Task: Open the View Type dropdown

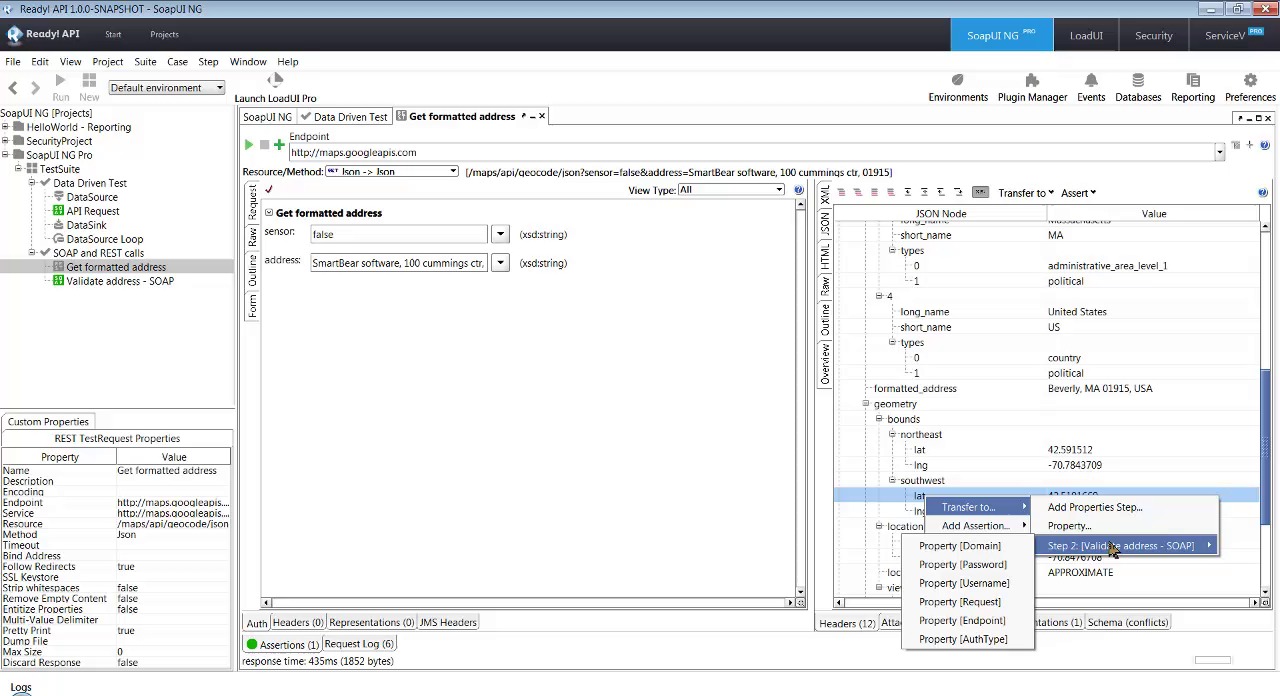Action: pos(731,190)
